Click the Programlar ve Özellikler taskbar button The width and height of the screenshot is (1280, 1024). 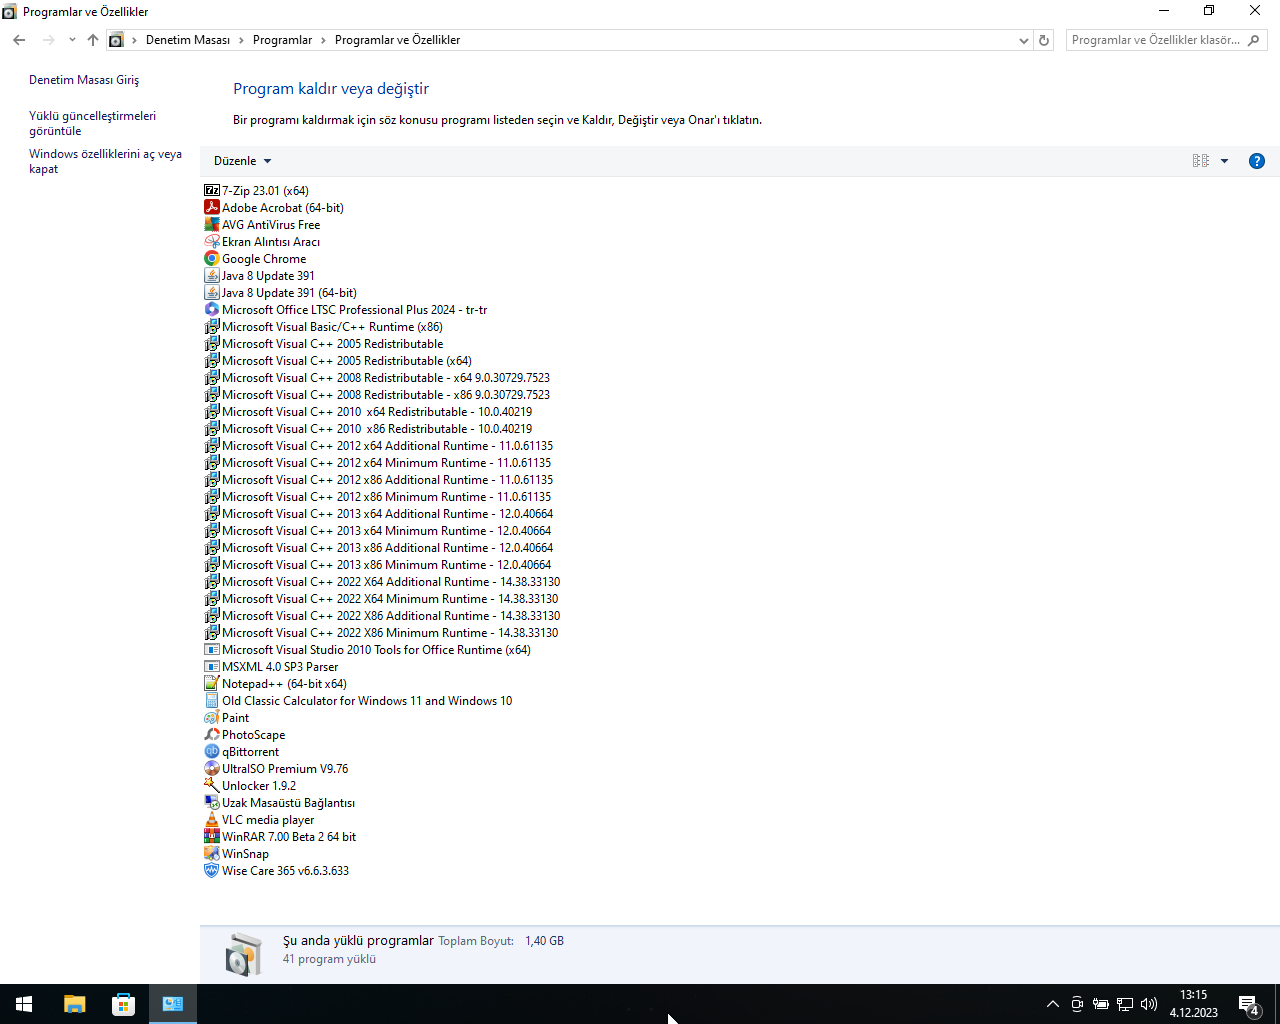[173, 1004]
